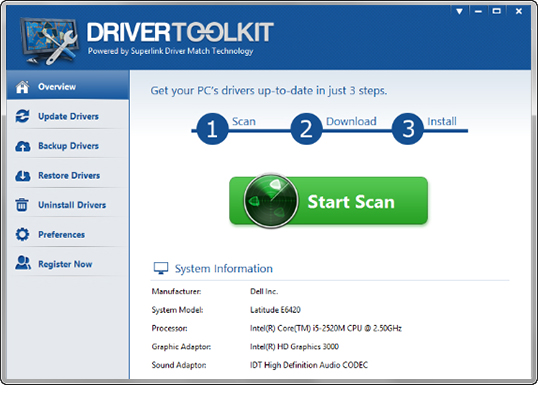Click the System Information heading
538x395 pixels.
tap(224, 268)
